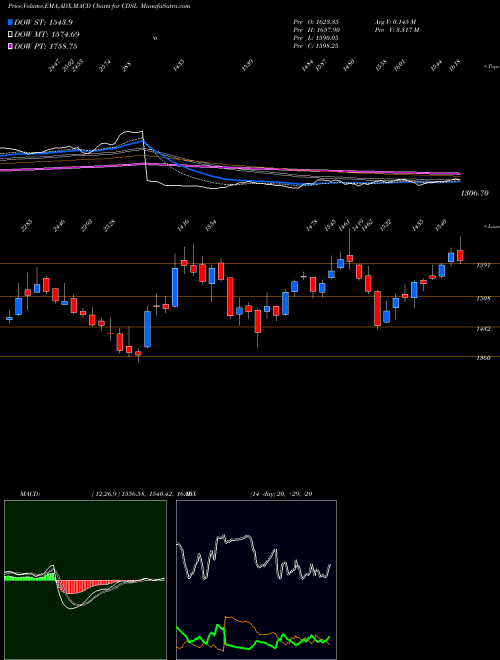Select the 'Pre V: 3.317 M' volume text
This screenshot has width=500, height=660.
[x=396, y=29]
